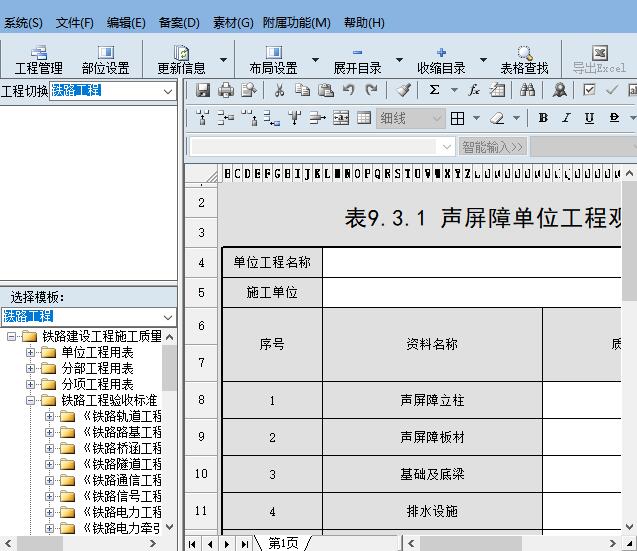This screenshot has width=637, height=551.
Task: Click the Undo arrow icon
Action: point(349,90)
